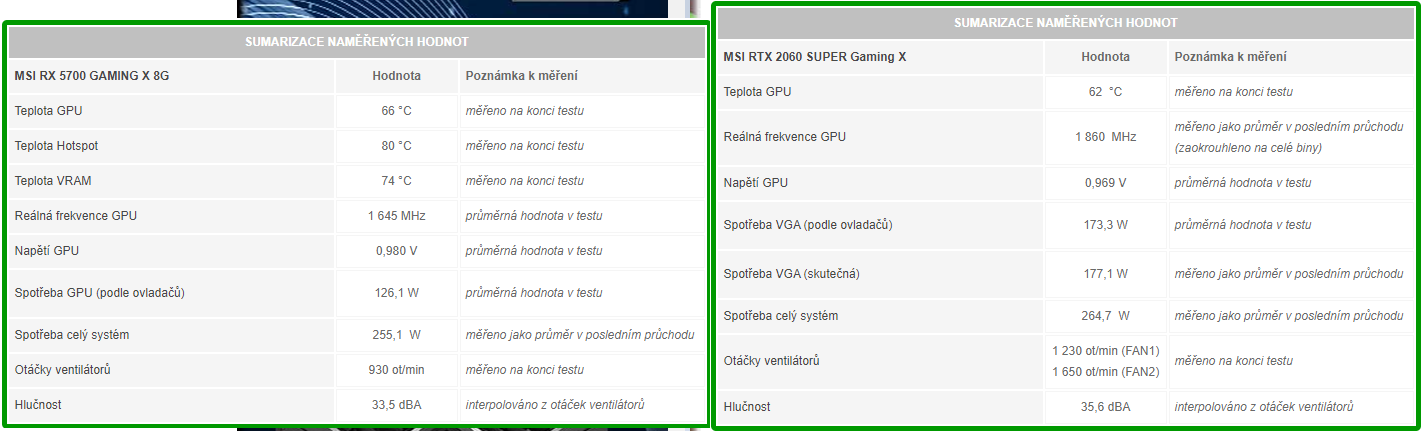
Task: Select the Spotřeba GPU (podle ovladačů) label
Action: click(x=99, y=293)
